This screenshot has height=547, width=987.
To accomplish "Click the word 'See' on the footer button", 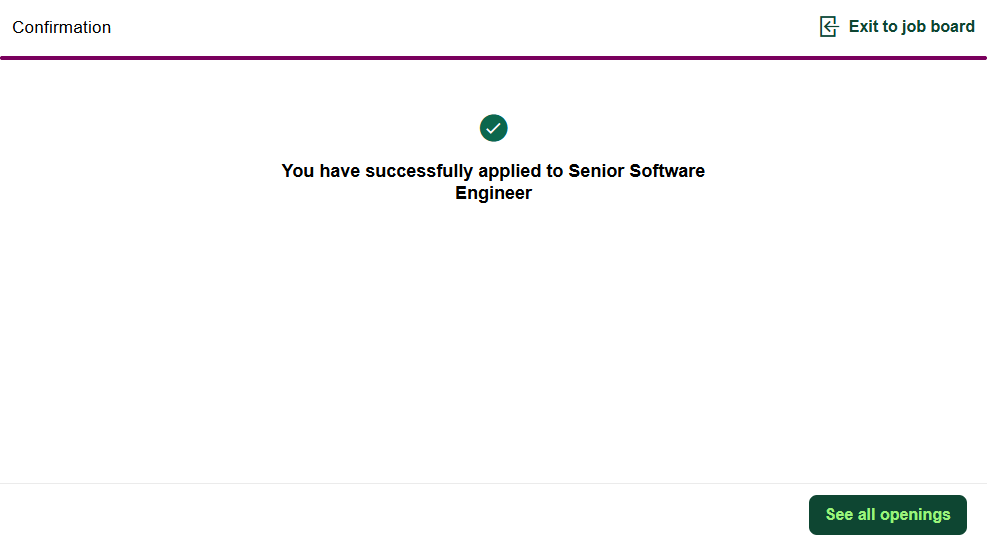I will click(x=839, y=515).
